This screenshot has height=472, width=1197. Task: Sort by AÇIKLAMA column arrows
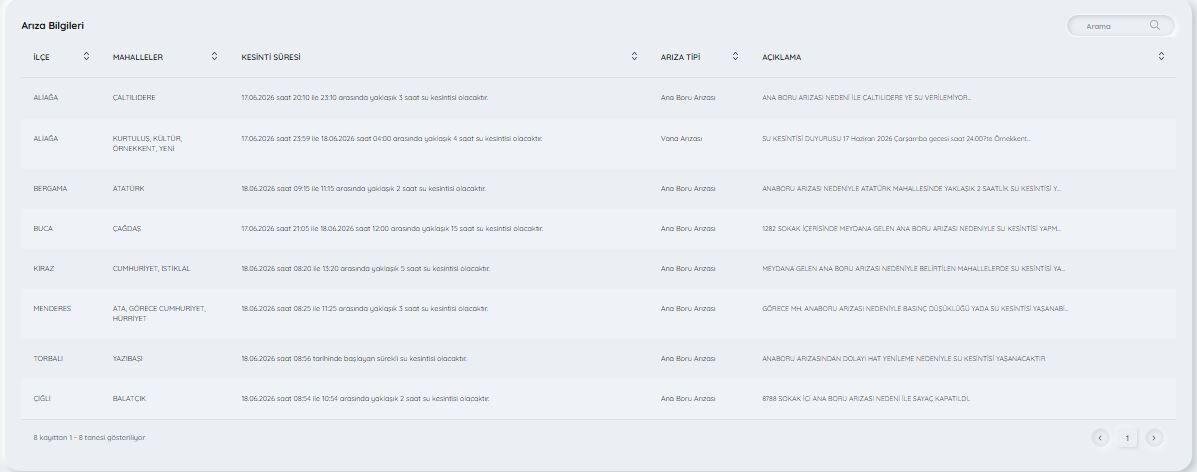coord(1161,56)
